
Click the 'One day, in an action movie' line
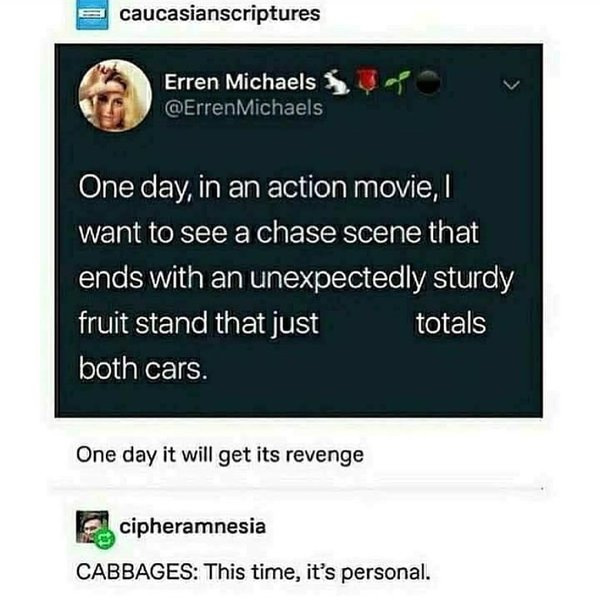(x=265, y=188)
